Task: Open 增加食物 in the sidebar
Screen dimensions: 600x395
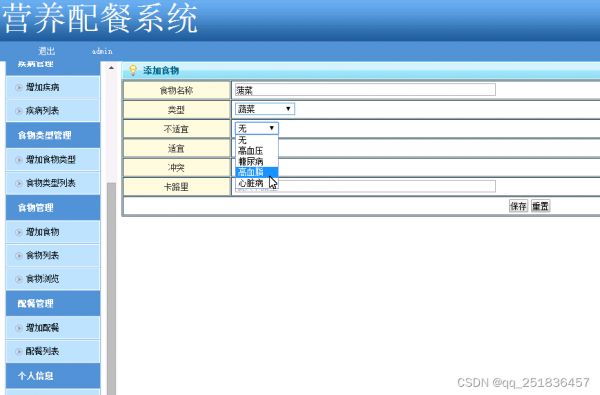Action: click(x=42, y=232)
